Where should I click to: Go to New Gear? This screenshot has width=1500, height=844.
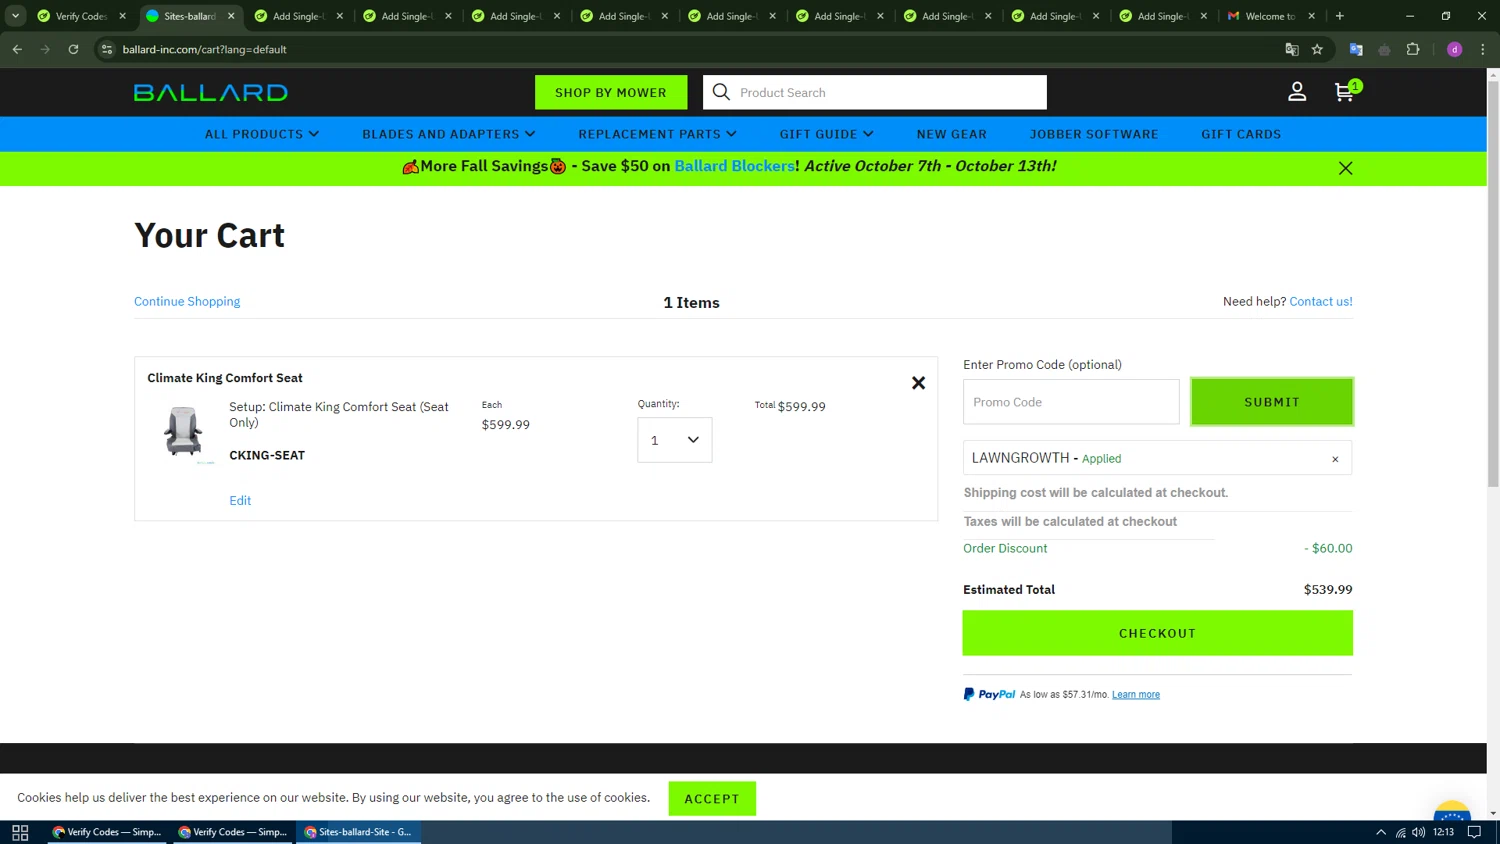(x=952, y=134)
